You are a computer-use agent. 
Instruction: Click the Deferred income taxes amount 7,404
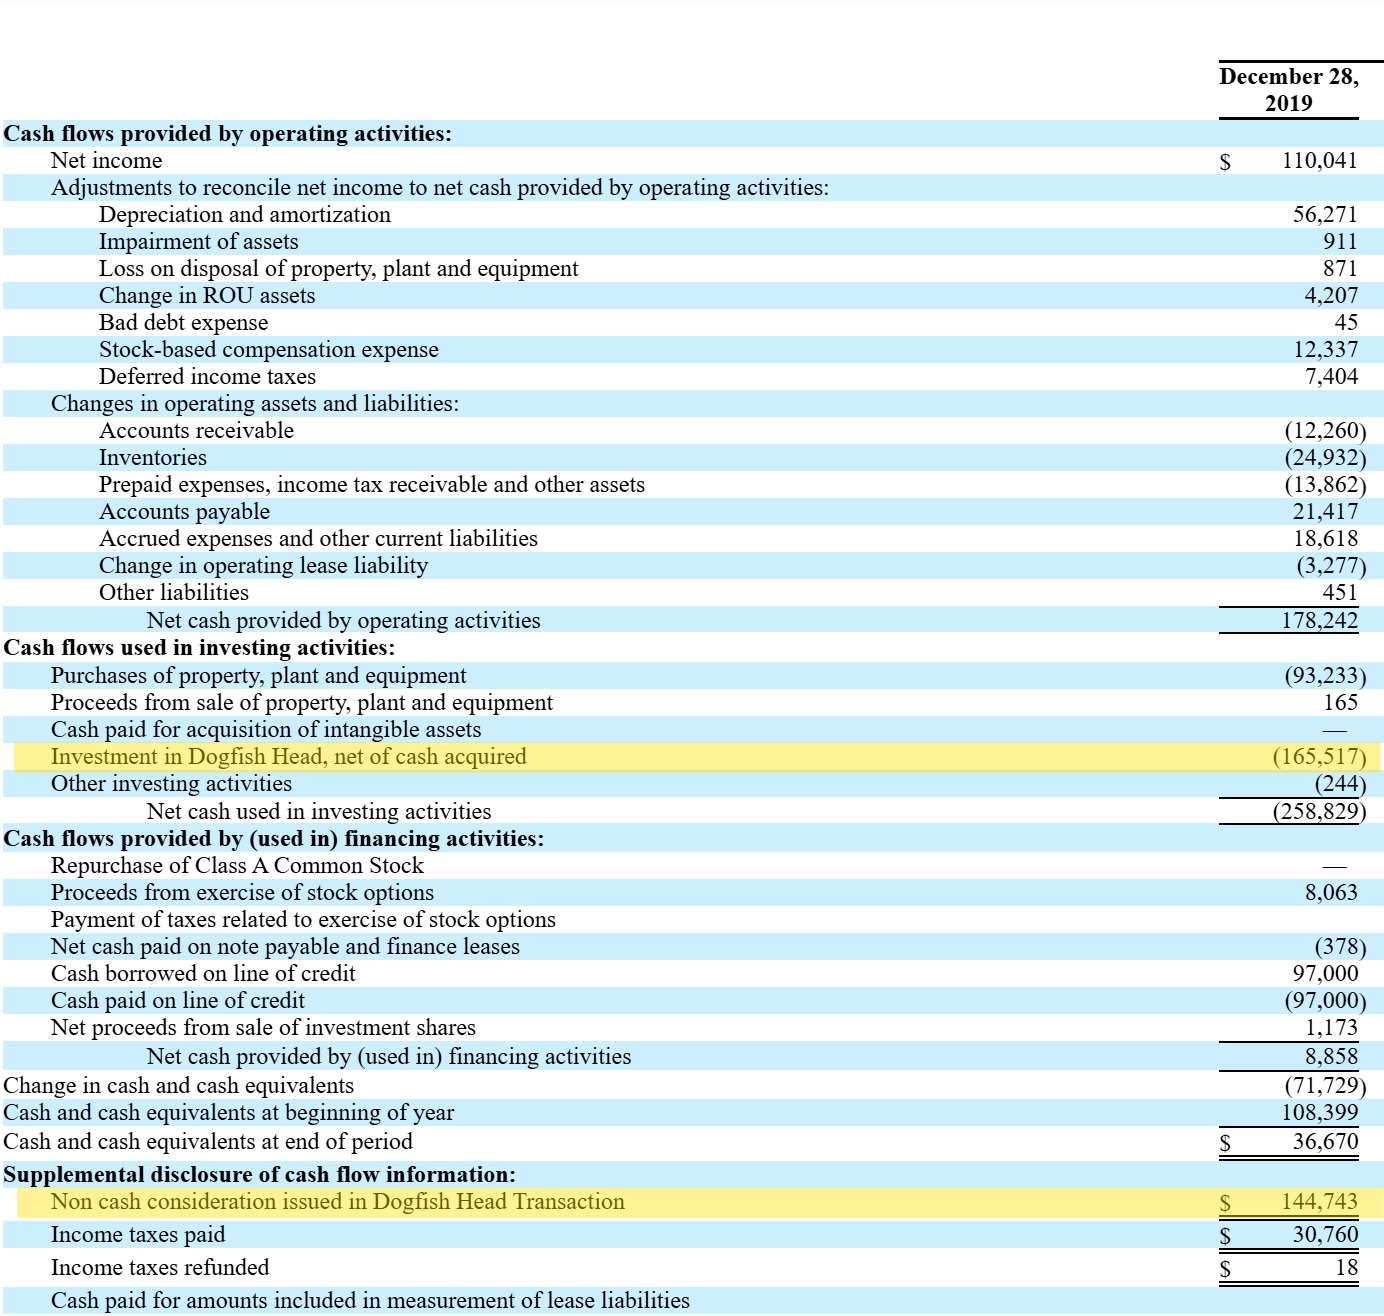pyautogui.click(x=1331, y=377)
